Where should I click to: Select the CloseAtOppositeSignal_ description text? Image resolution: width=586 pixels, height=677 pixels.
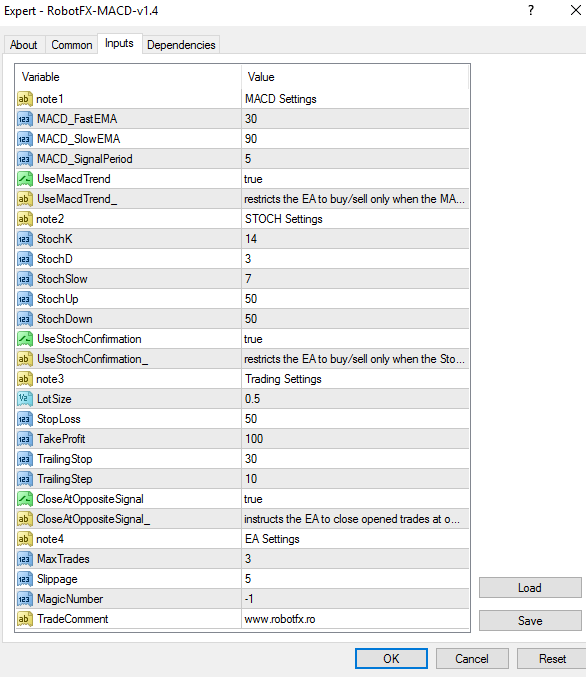click(352, 519)
